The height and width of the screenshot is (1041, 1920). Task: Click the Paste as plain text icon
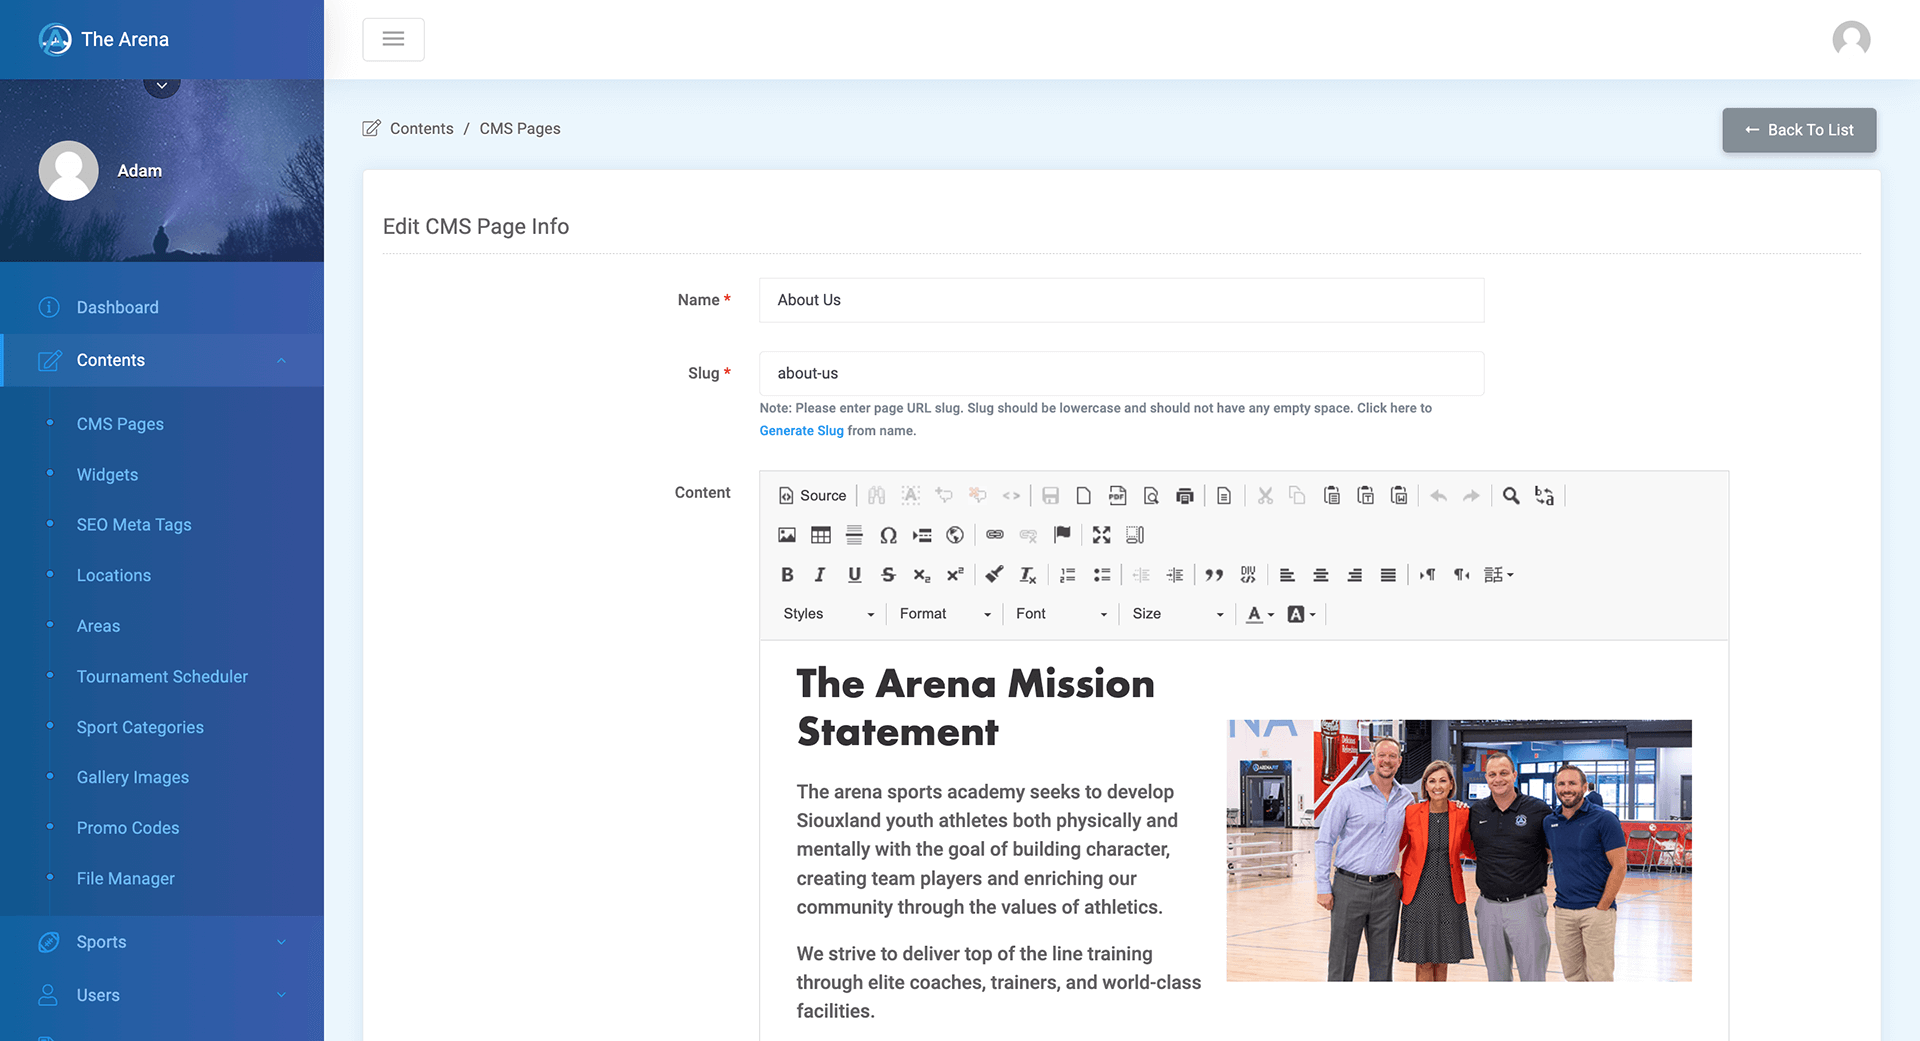[x=1365, y=495]
